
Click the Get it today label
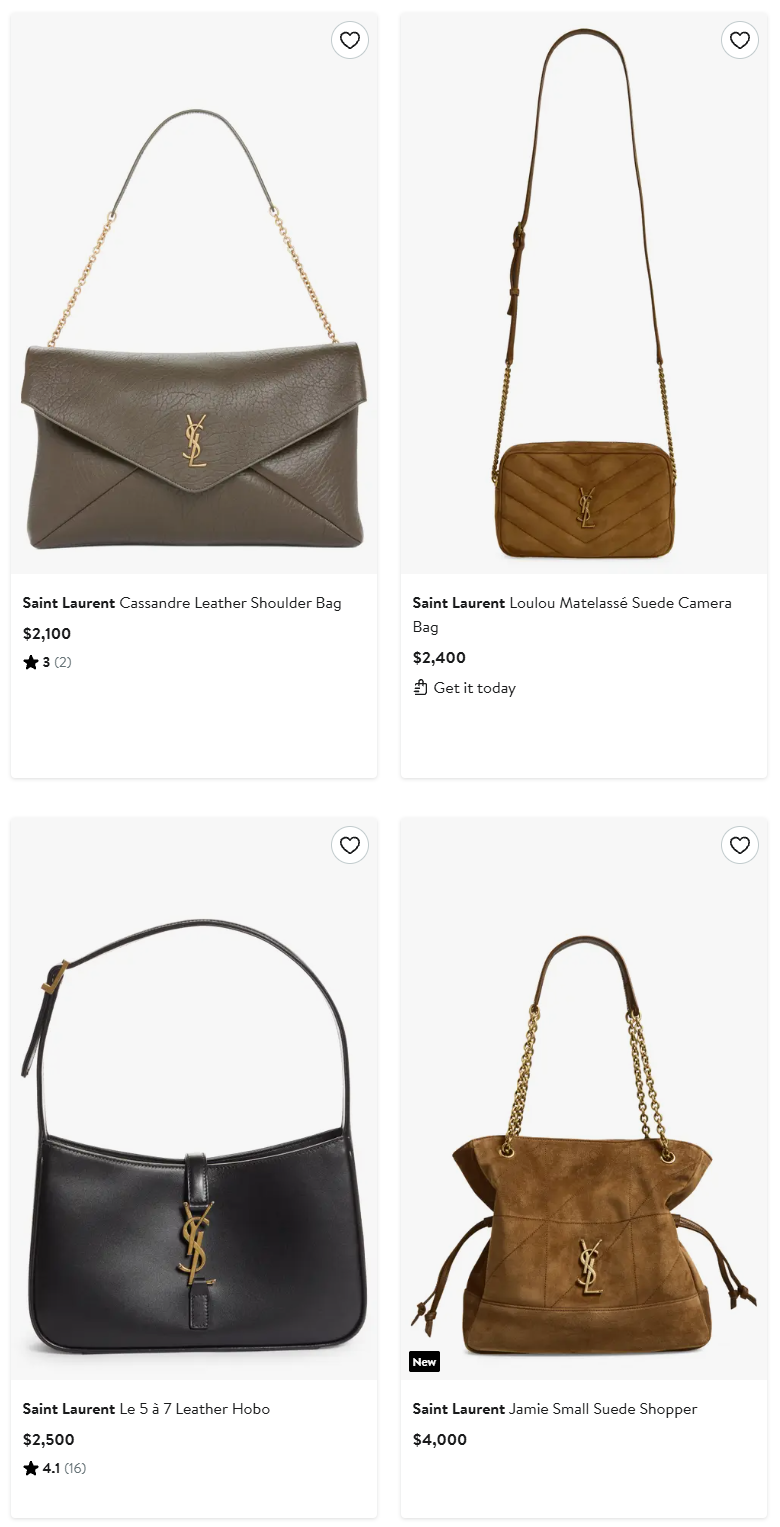tap(475, 688)
